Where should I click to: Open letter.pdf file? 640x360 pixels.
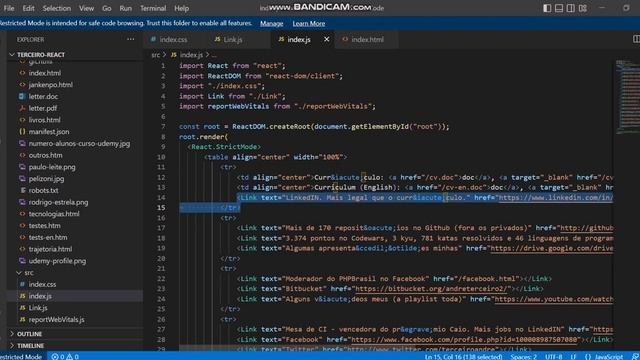[42, 108]
